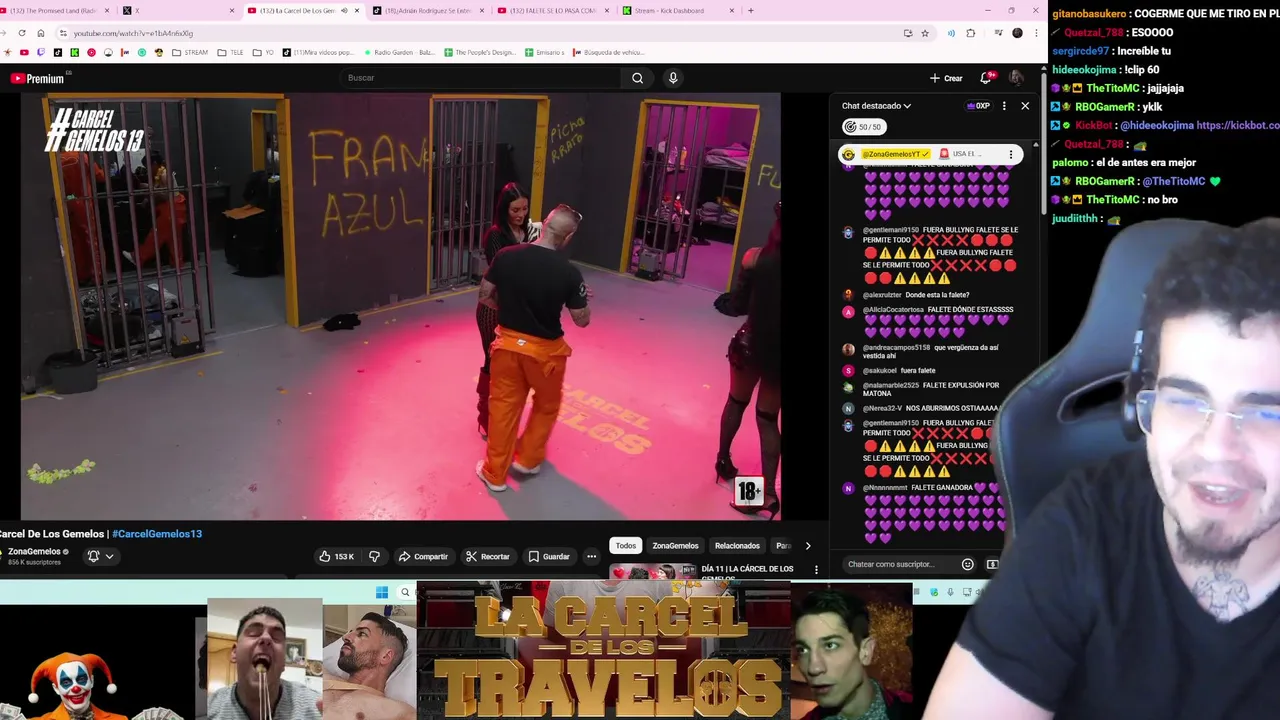
Task: Expand the Chat destacado dropdown
Action: pyautogui.click(x=876, y=106)
